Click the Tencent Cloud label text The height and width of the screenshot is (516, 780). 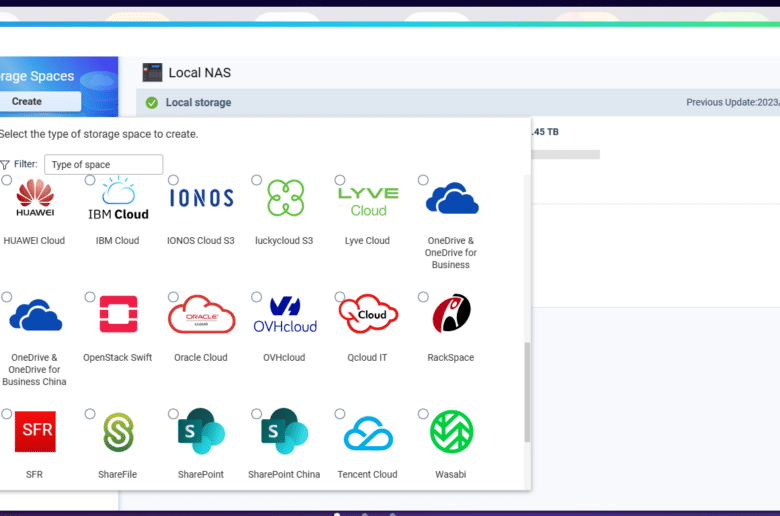click(x=367, y=474)
